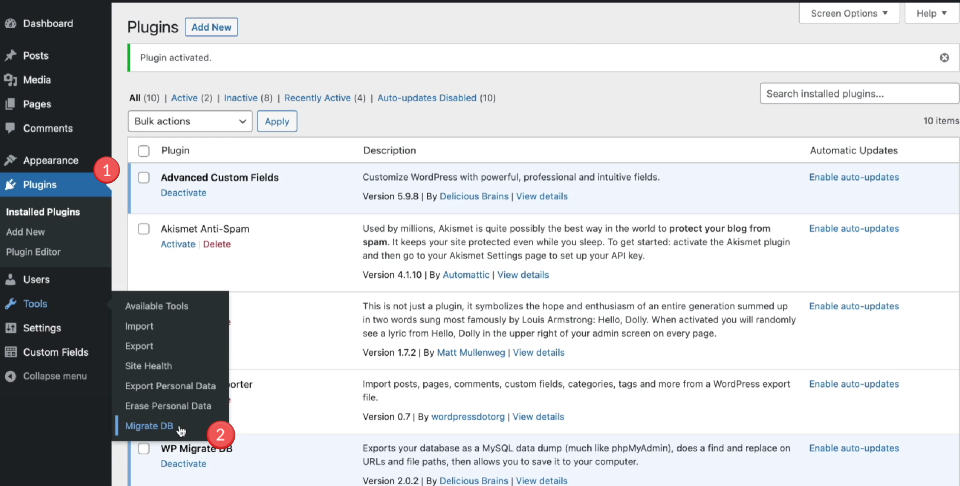This screenshot has width=960, height=486.
Task: Open wordpressdotorg author link
Action: tap(468, 417)
